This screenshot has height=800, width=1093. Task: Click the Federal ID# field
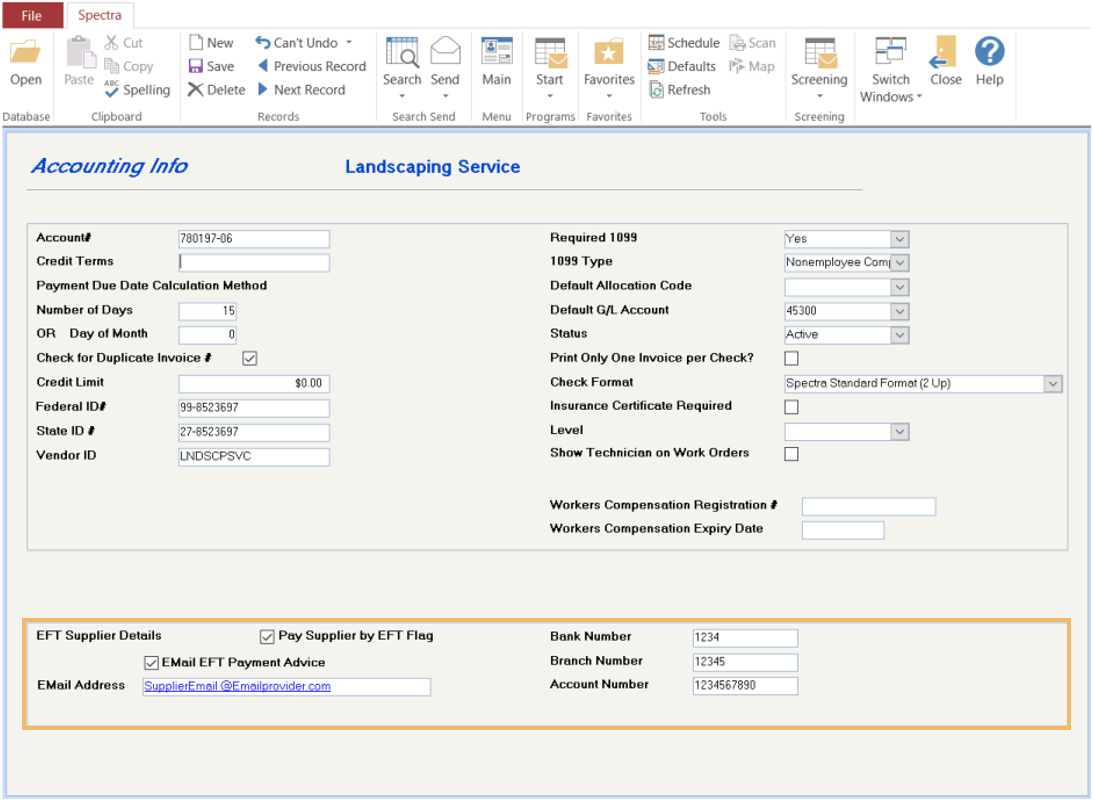pyautogui.click(x=254, y=408)
